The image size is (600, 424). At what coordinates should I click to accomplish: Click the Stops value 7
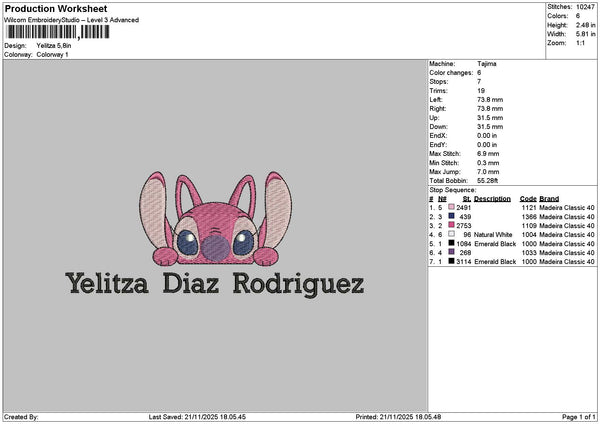tap(479, 82)
